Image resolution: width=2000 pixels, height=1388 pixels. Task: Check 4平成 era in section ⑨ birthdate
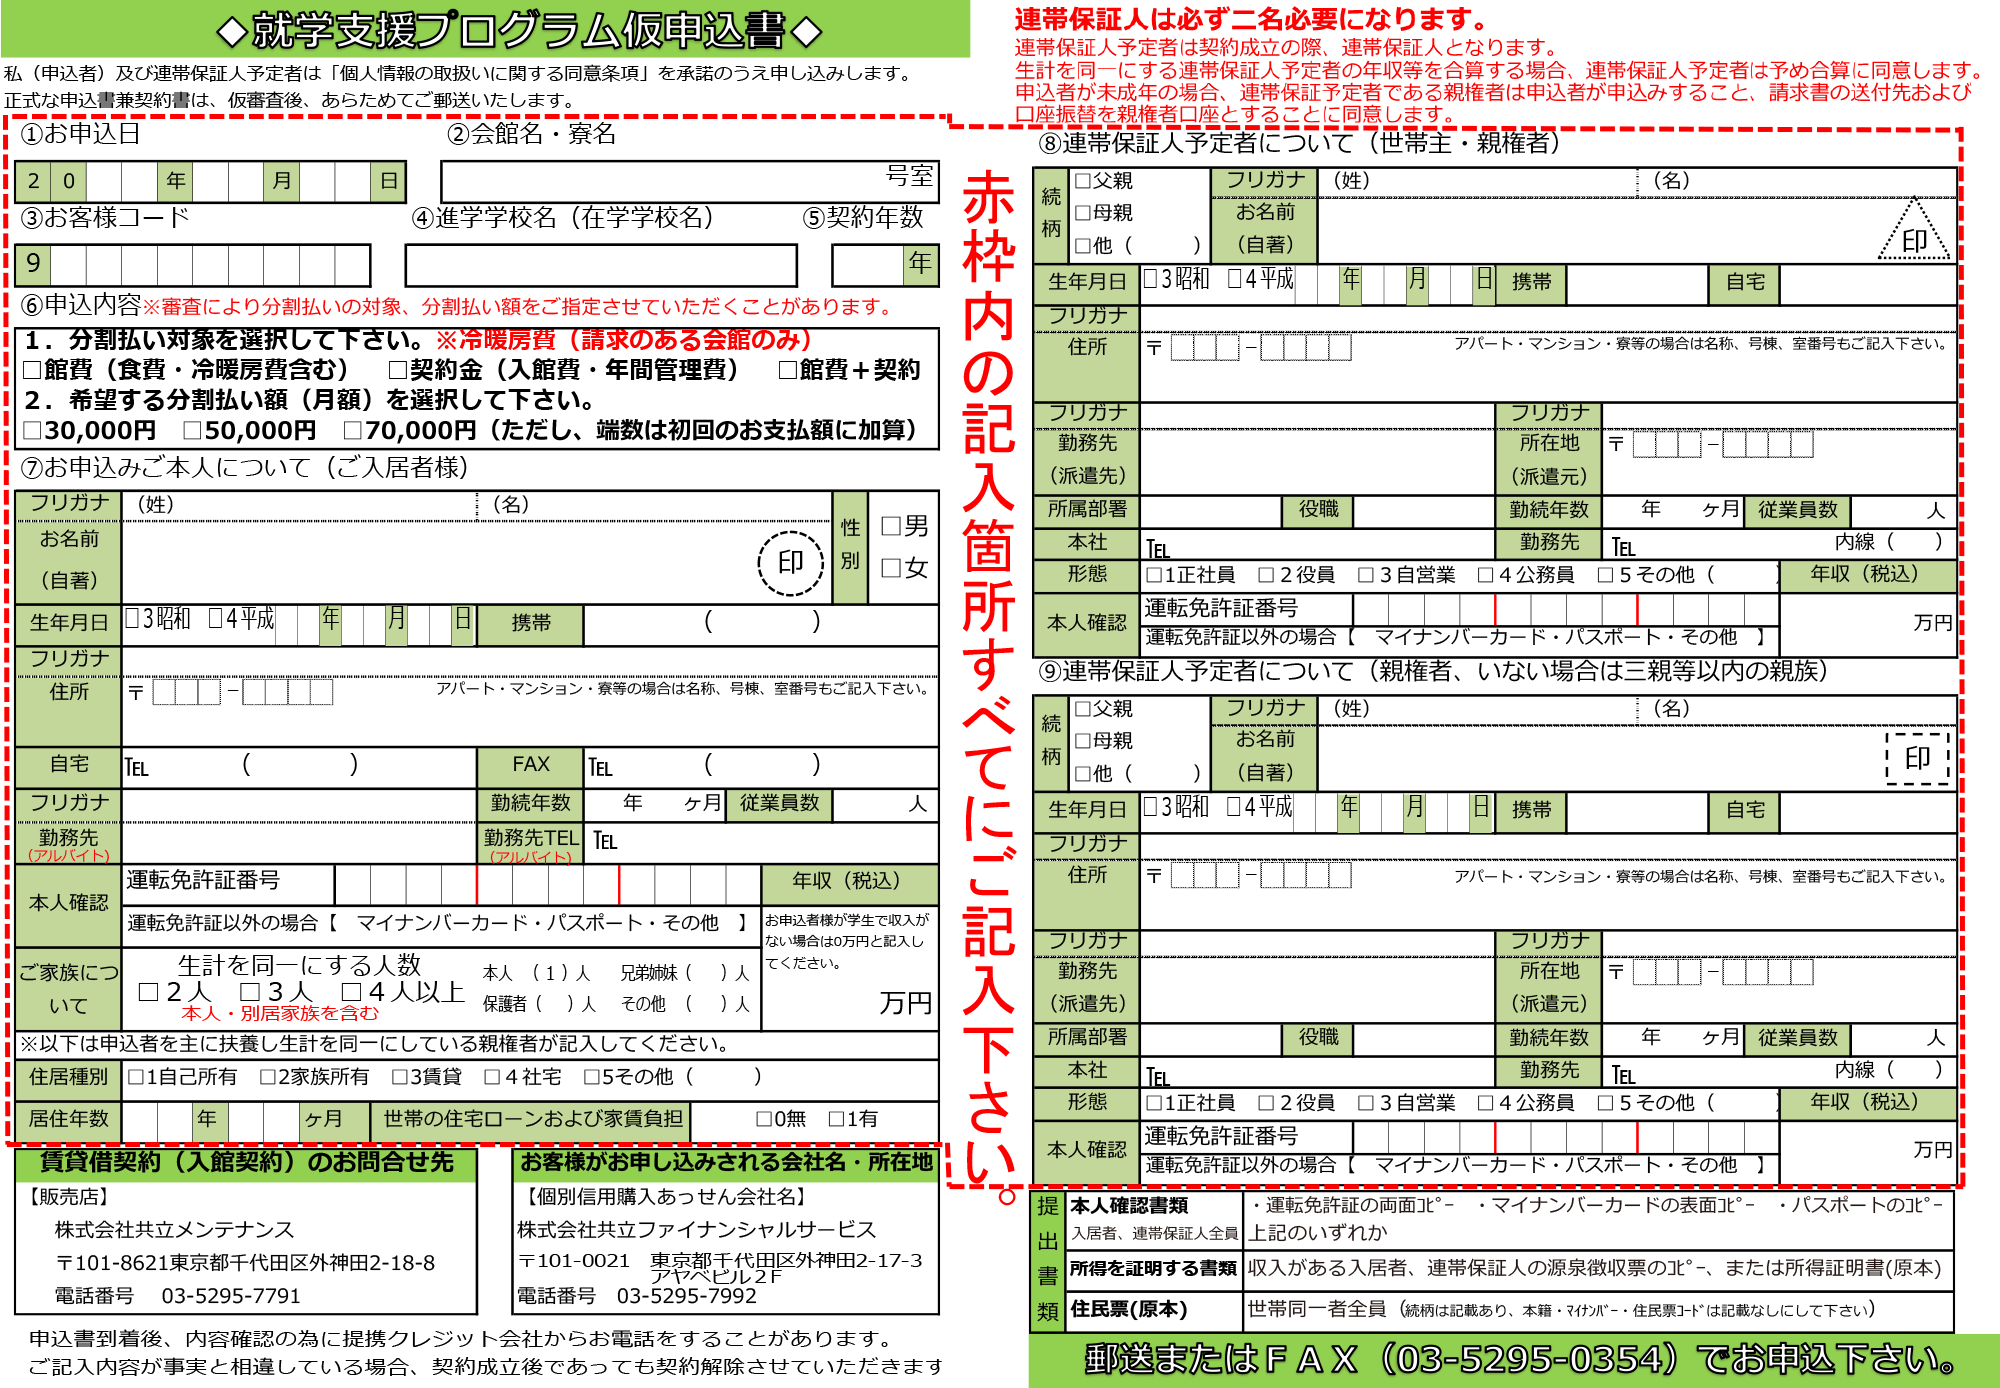point(1234,806)
